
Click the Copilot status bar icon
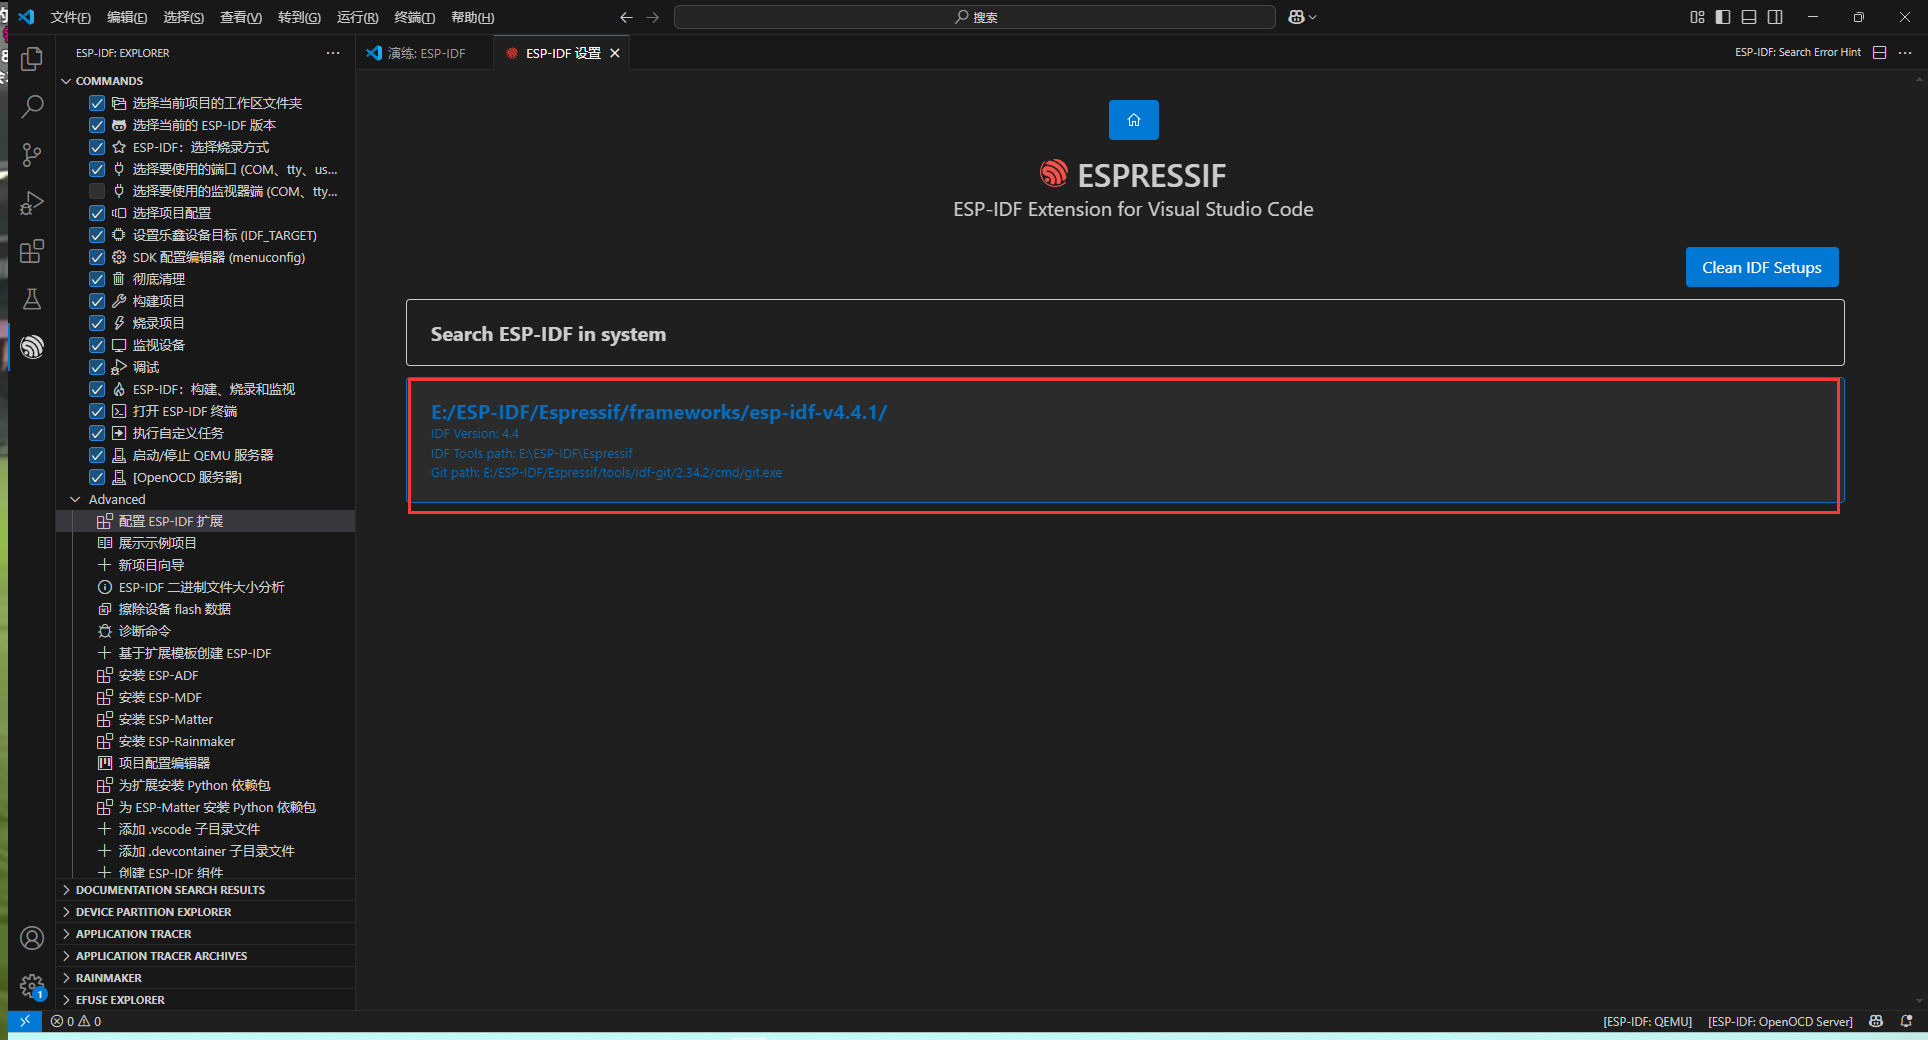(1876, 1021)
